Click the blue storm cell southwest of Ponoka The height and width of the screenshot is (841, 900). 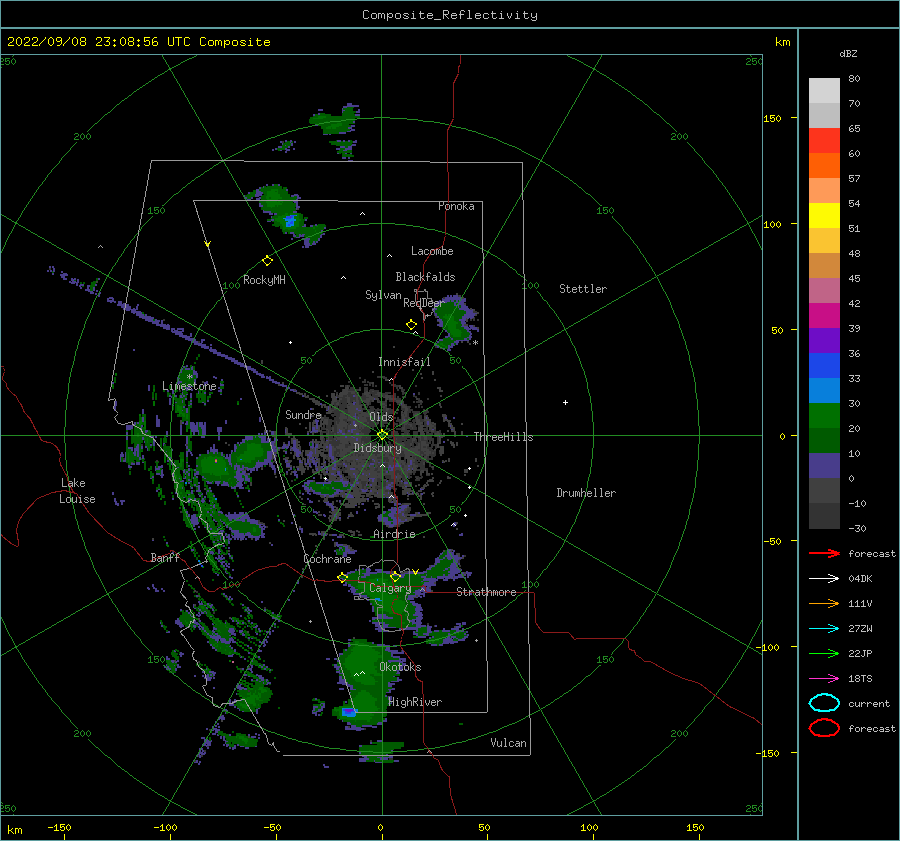click(289, 221)
